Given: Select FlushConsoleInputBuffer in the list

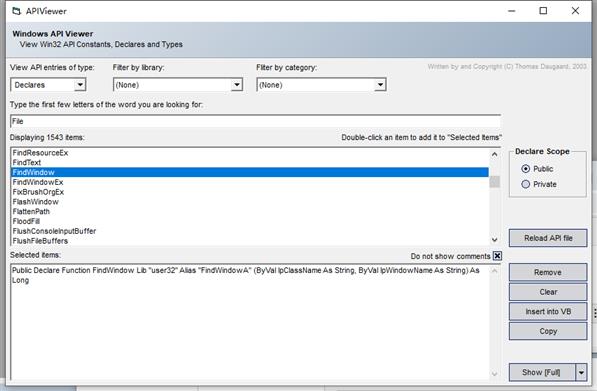Looking at the screenshot, I should pyautogui.click(x=250, y=231).
